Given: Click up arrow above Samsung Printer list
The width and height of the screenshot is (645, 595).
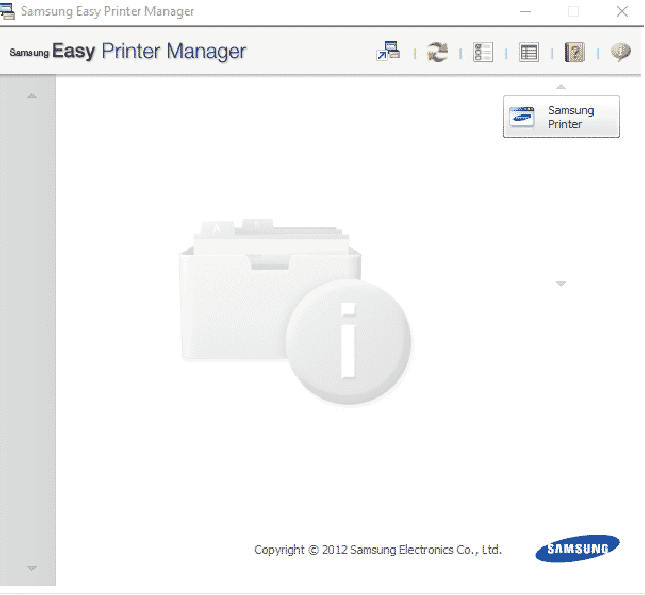Looking at the screenshot, I should coord(561,87).
